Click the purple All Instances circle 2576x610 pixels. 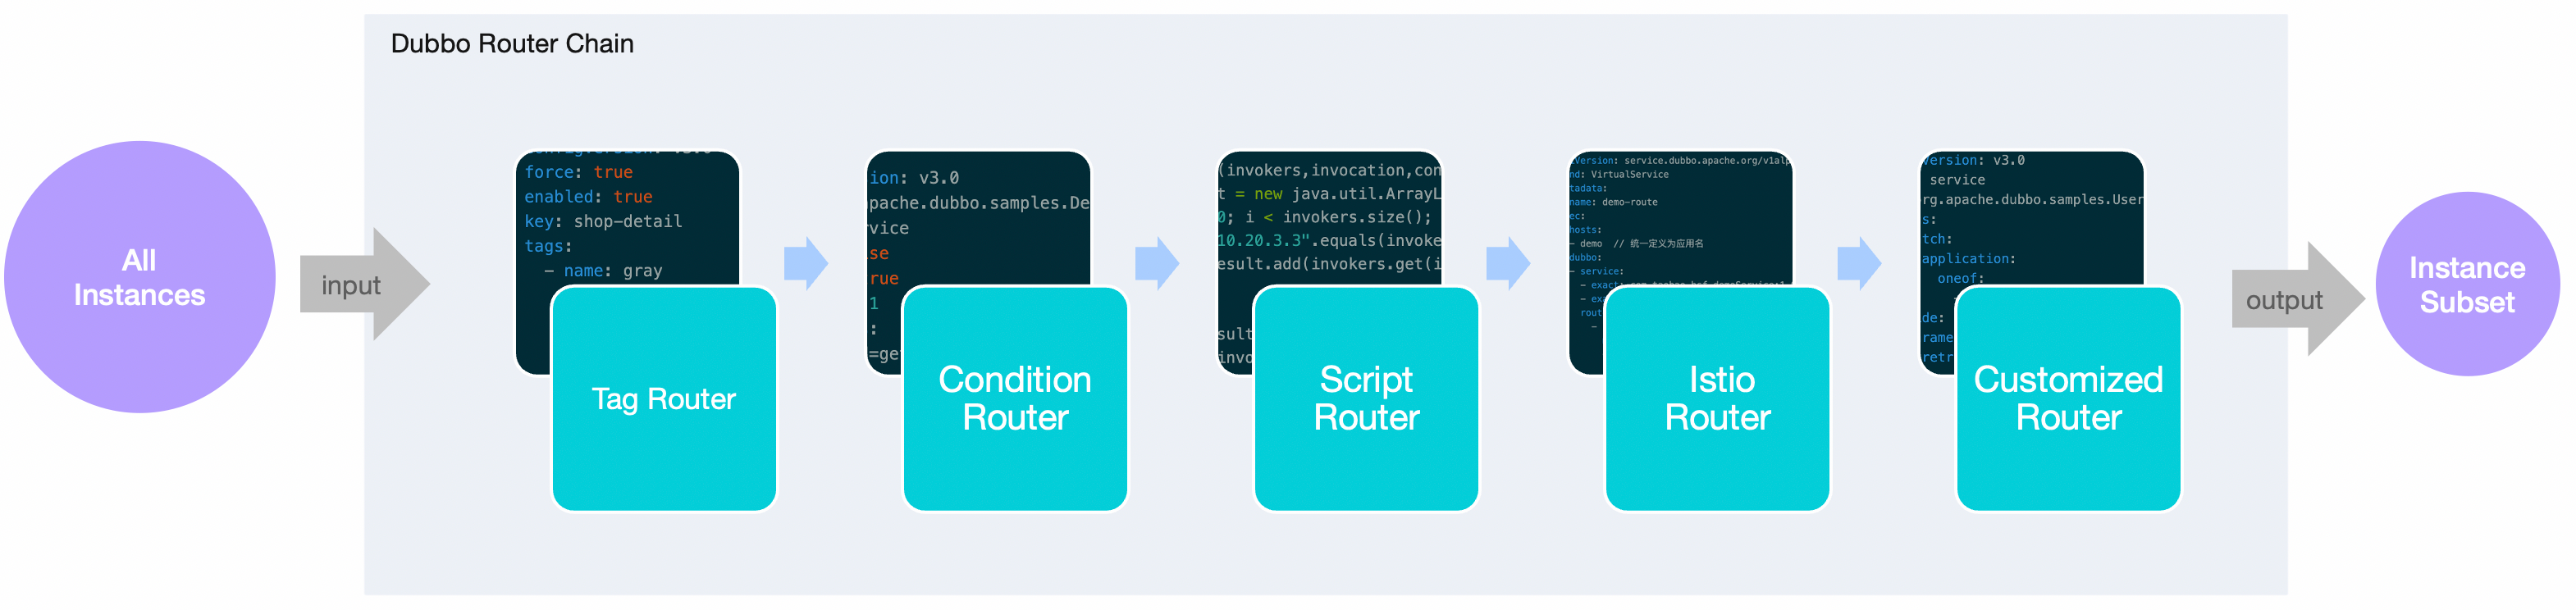(x=139, y=277)
